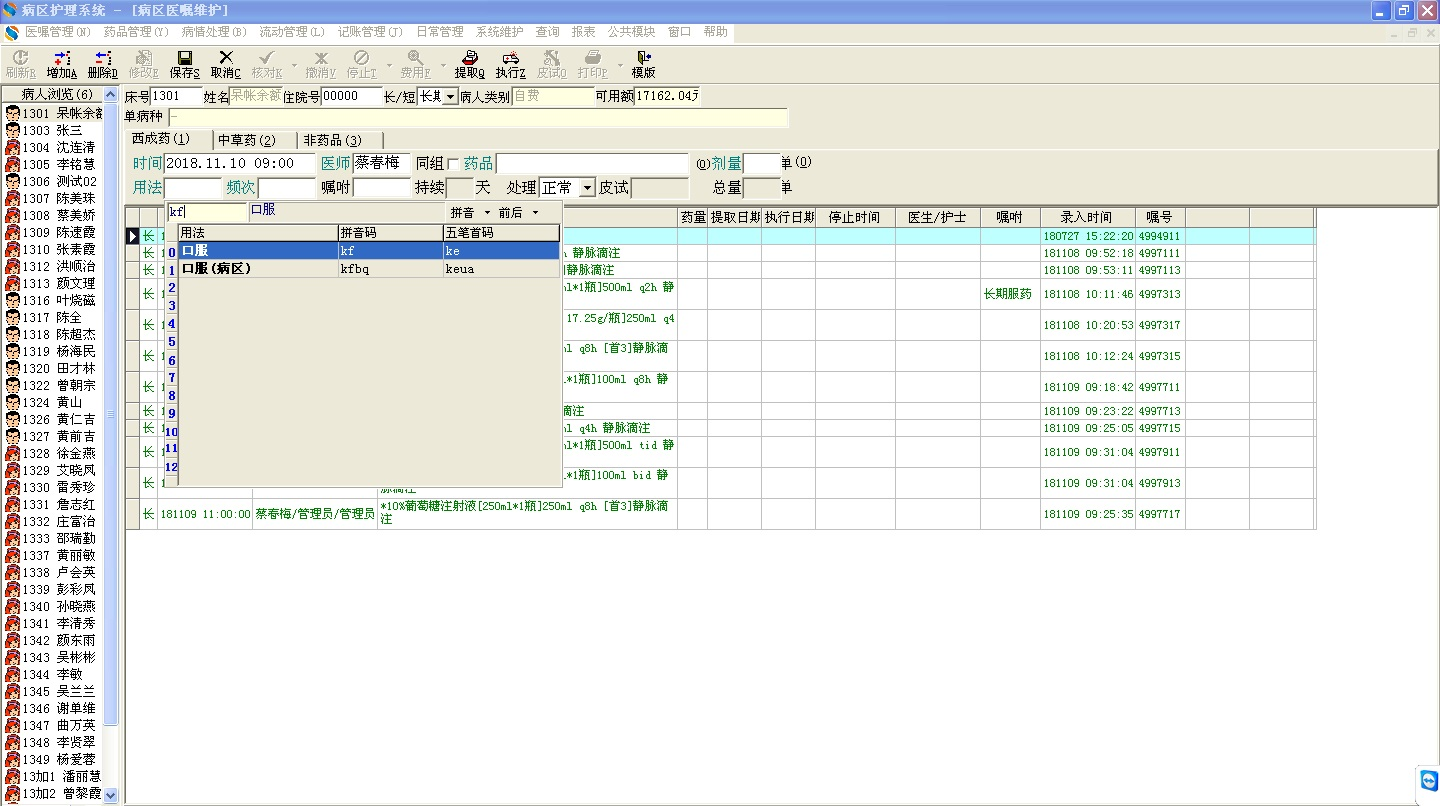Select patient 1320 田才林
This screenshot has width=1440, height=806.
click(x=53, y=368)
